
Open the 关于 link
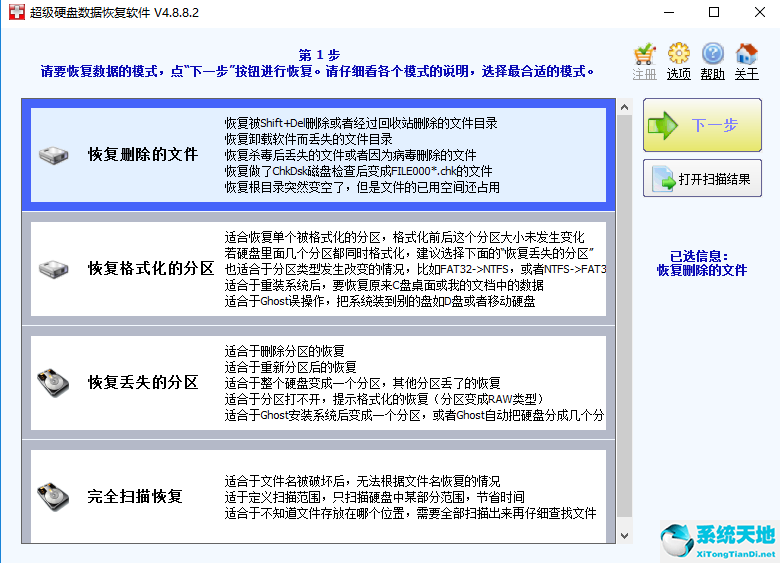[x=747, y=74]
